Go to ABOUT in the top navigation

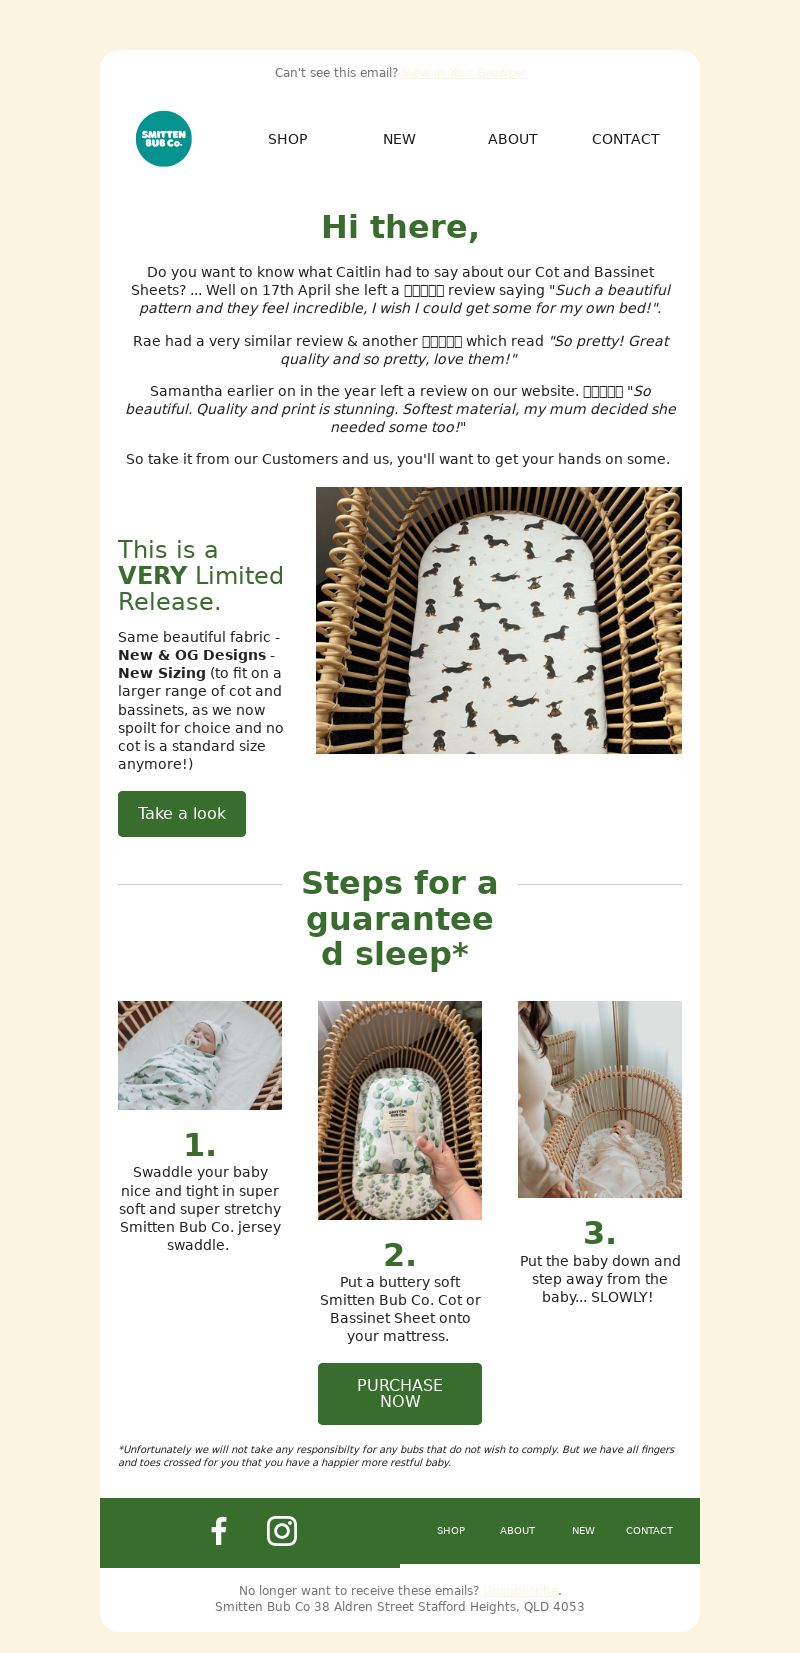coord(513,139)
